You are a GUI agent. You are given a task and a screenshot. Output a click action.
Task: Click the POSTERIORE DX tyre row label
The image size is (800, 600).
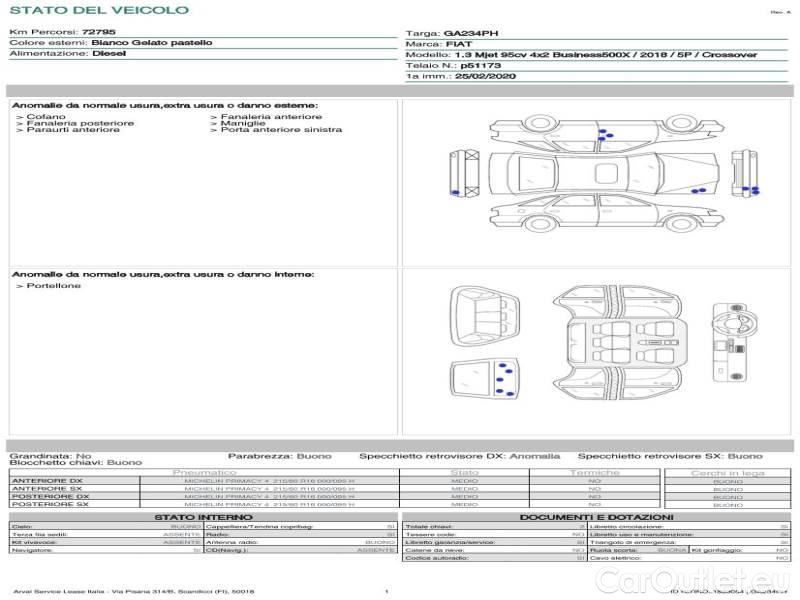50,496
